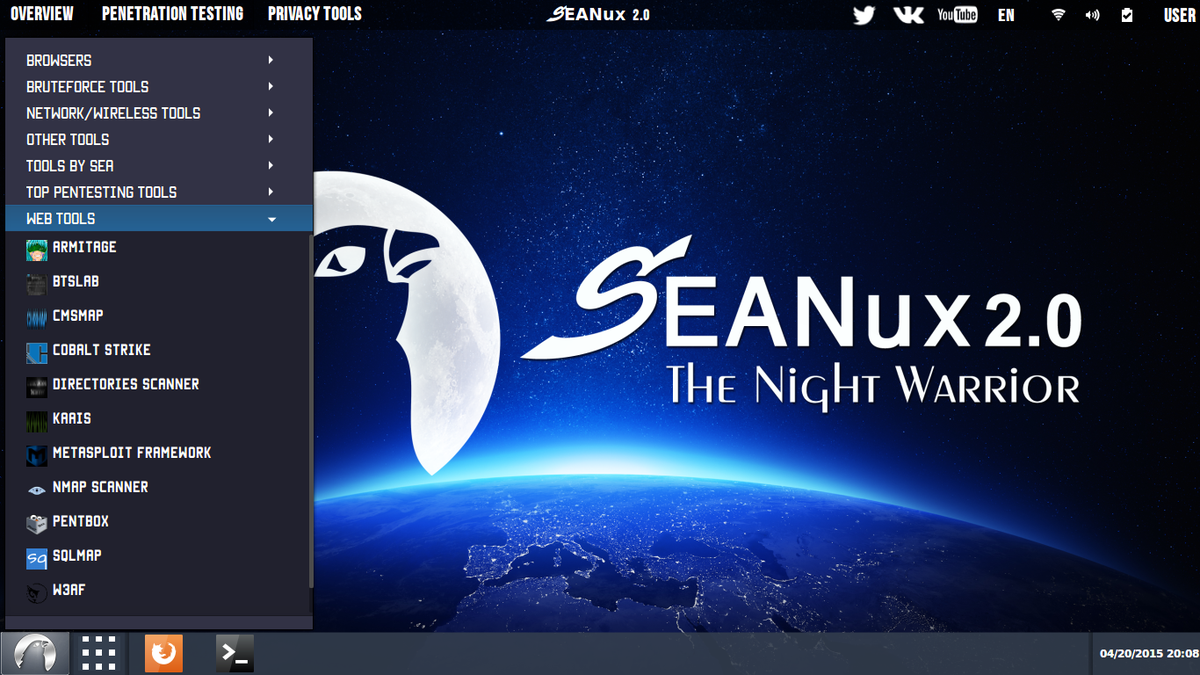Launch the W3AF tool
Screen dimensions: 1200x675
point(70,590)
